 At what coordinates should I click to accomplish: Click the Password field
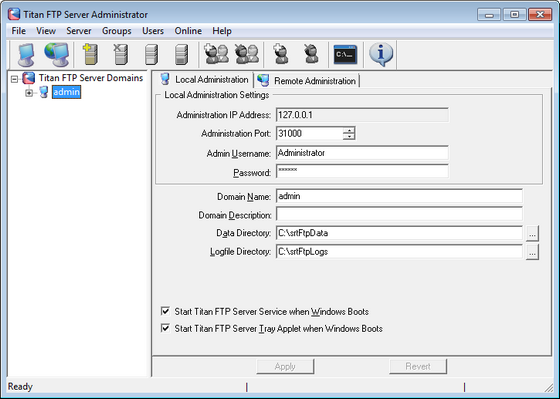tap(362, 171)
